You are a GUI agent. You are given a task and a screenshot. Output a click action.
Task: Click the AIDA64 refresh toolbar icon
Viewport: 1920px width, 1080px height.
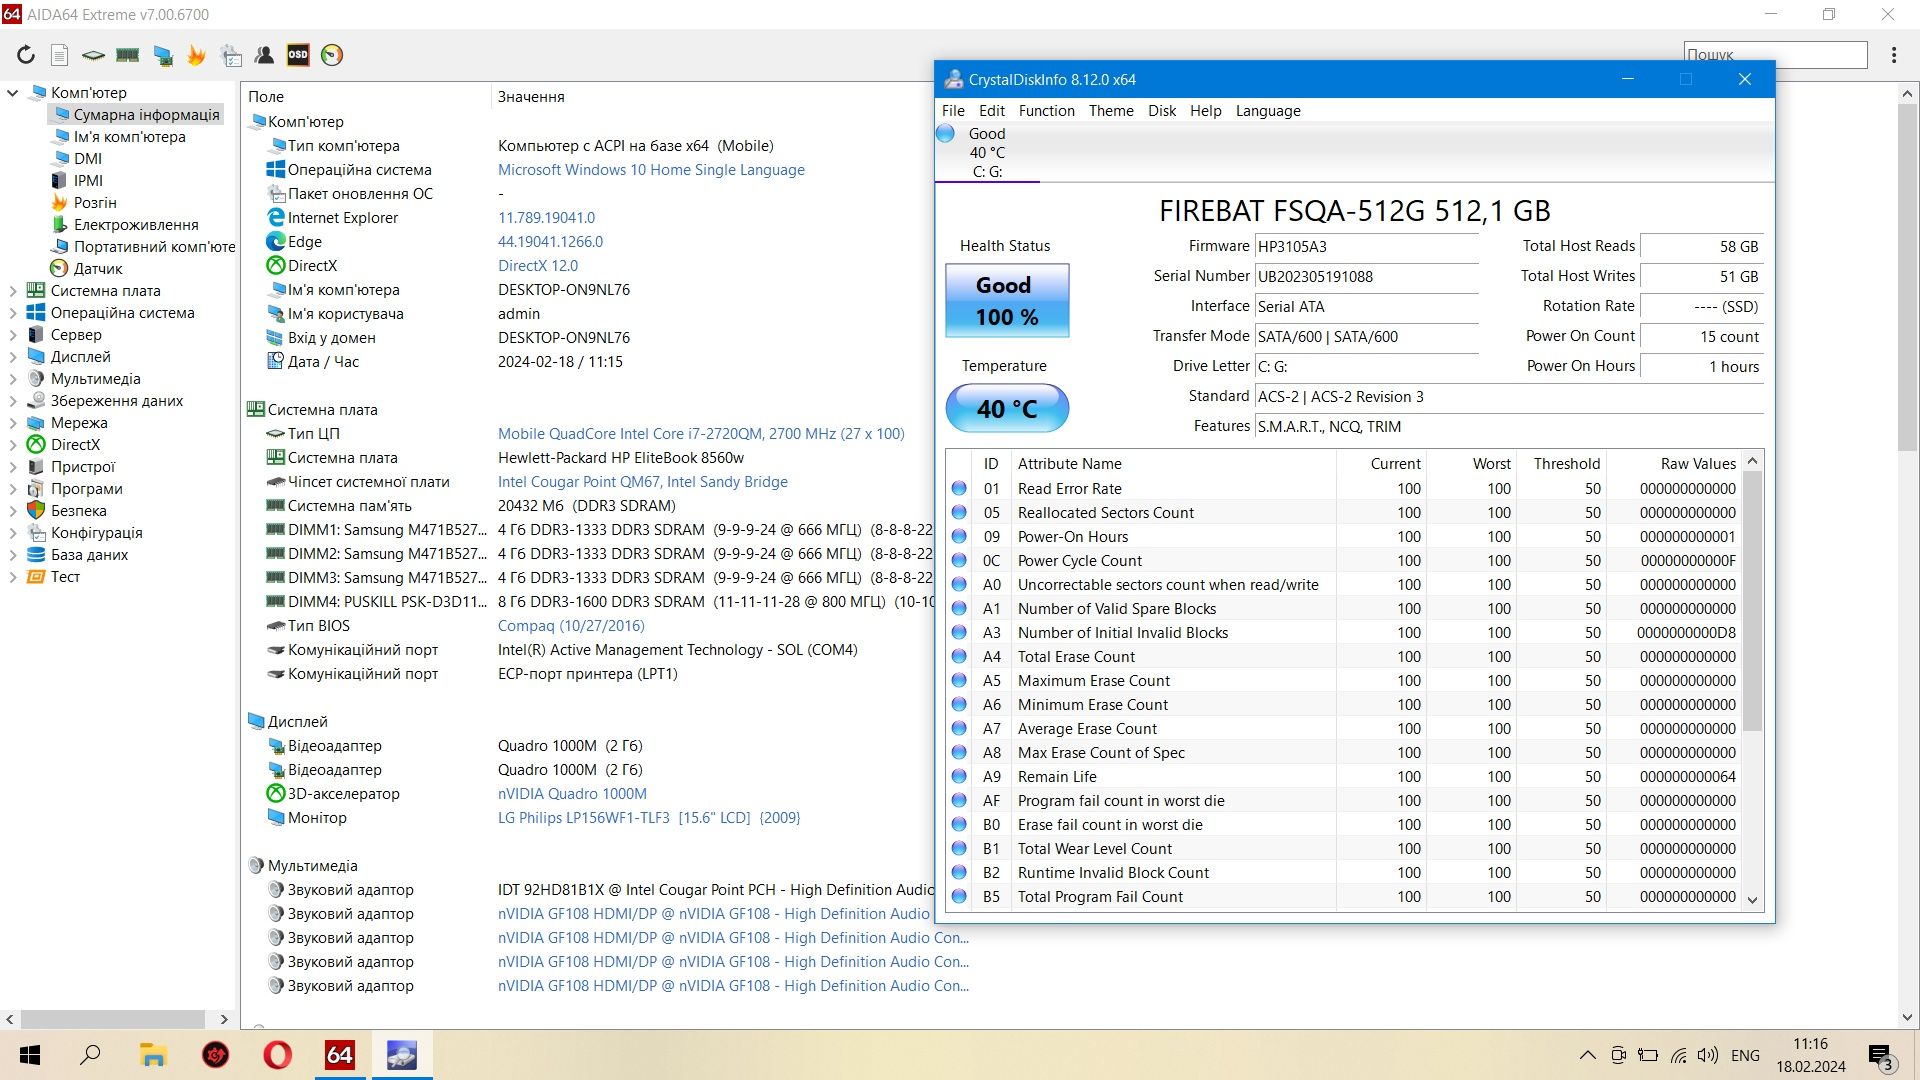pyautogui.click(x=26, y=55)
